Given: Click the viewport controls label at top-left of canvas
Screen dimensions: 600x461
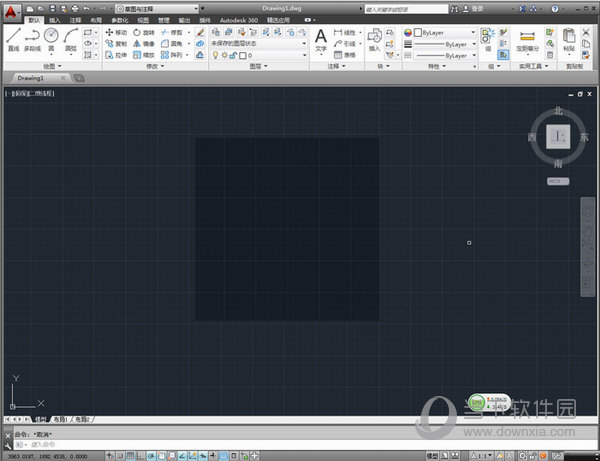Looking at the screenshot, I should 30,93.
